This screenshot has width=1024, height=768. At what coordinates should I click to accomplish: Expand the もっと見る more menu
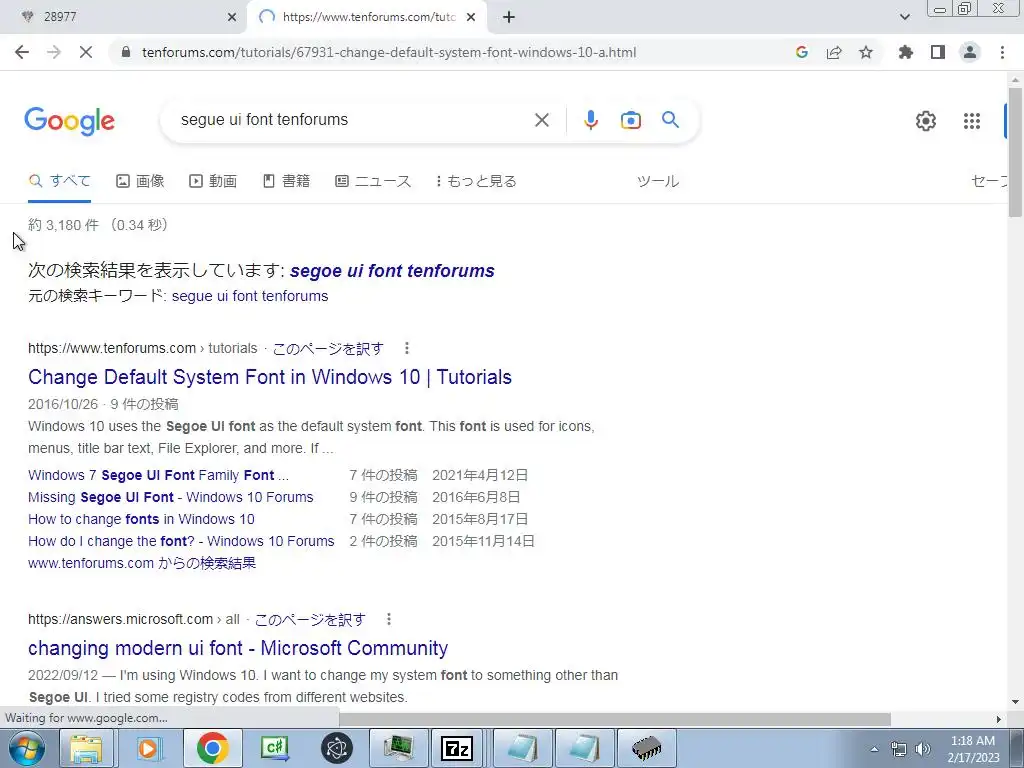click(x=476, y=181)
